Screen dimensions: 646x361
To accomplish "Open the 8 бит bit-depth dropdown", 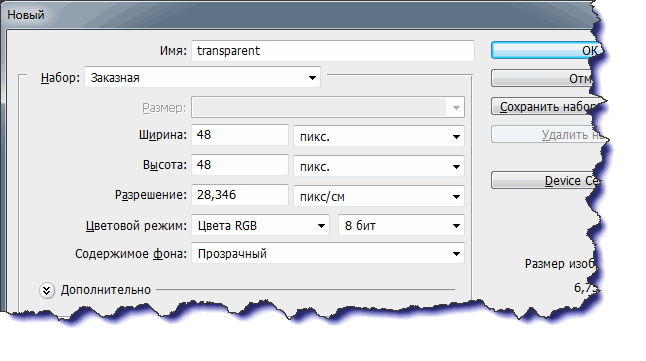I will point(401,225).
